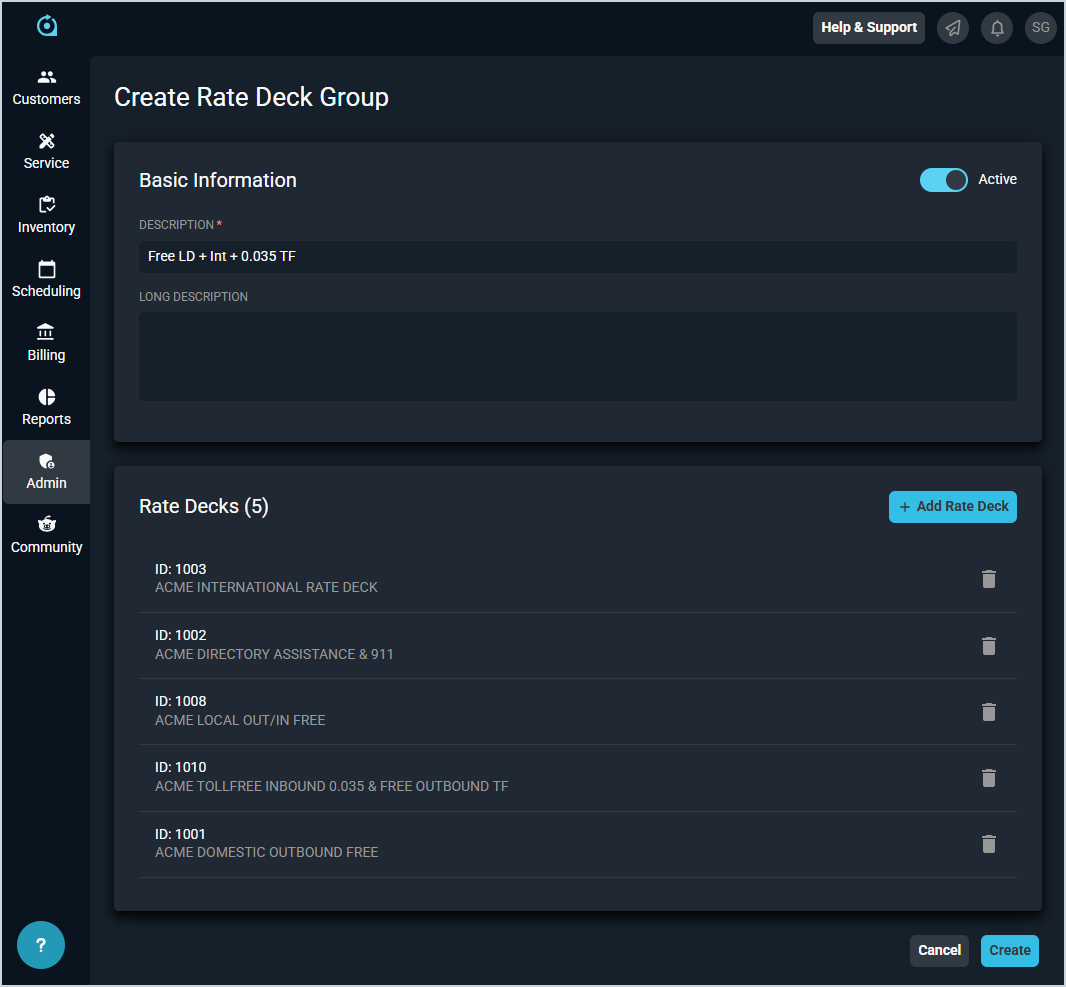
Task: Open the SG user avatar menu
Action: (x=1040, y=28)
